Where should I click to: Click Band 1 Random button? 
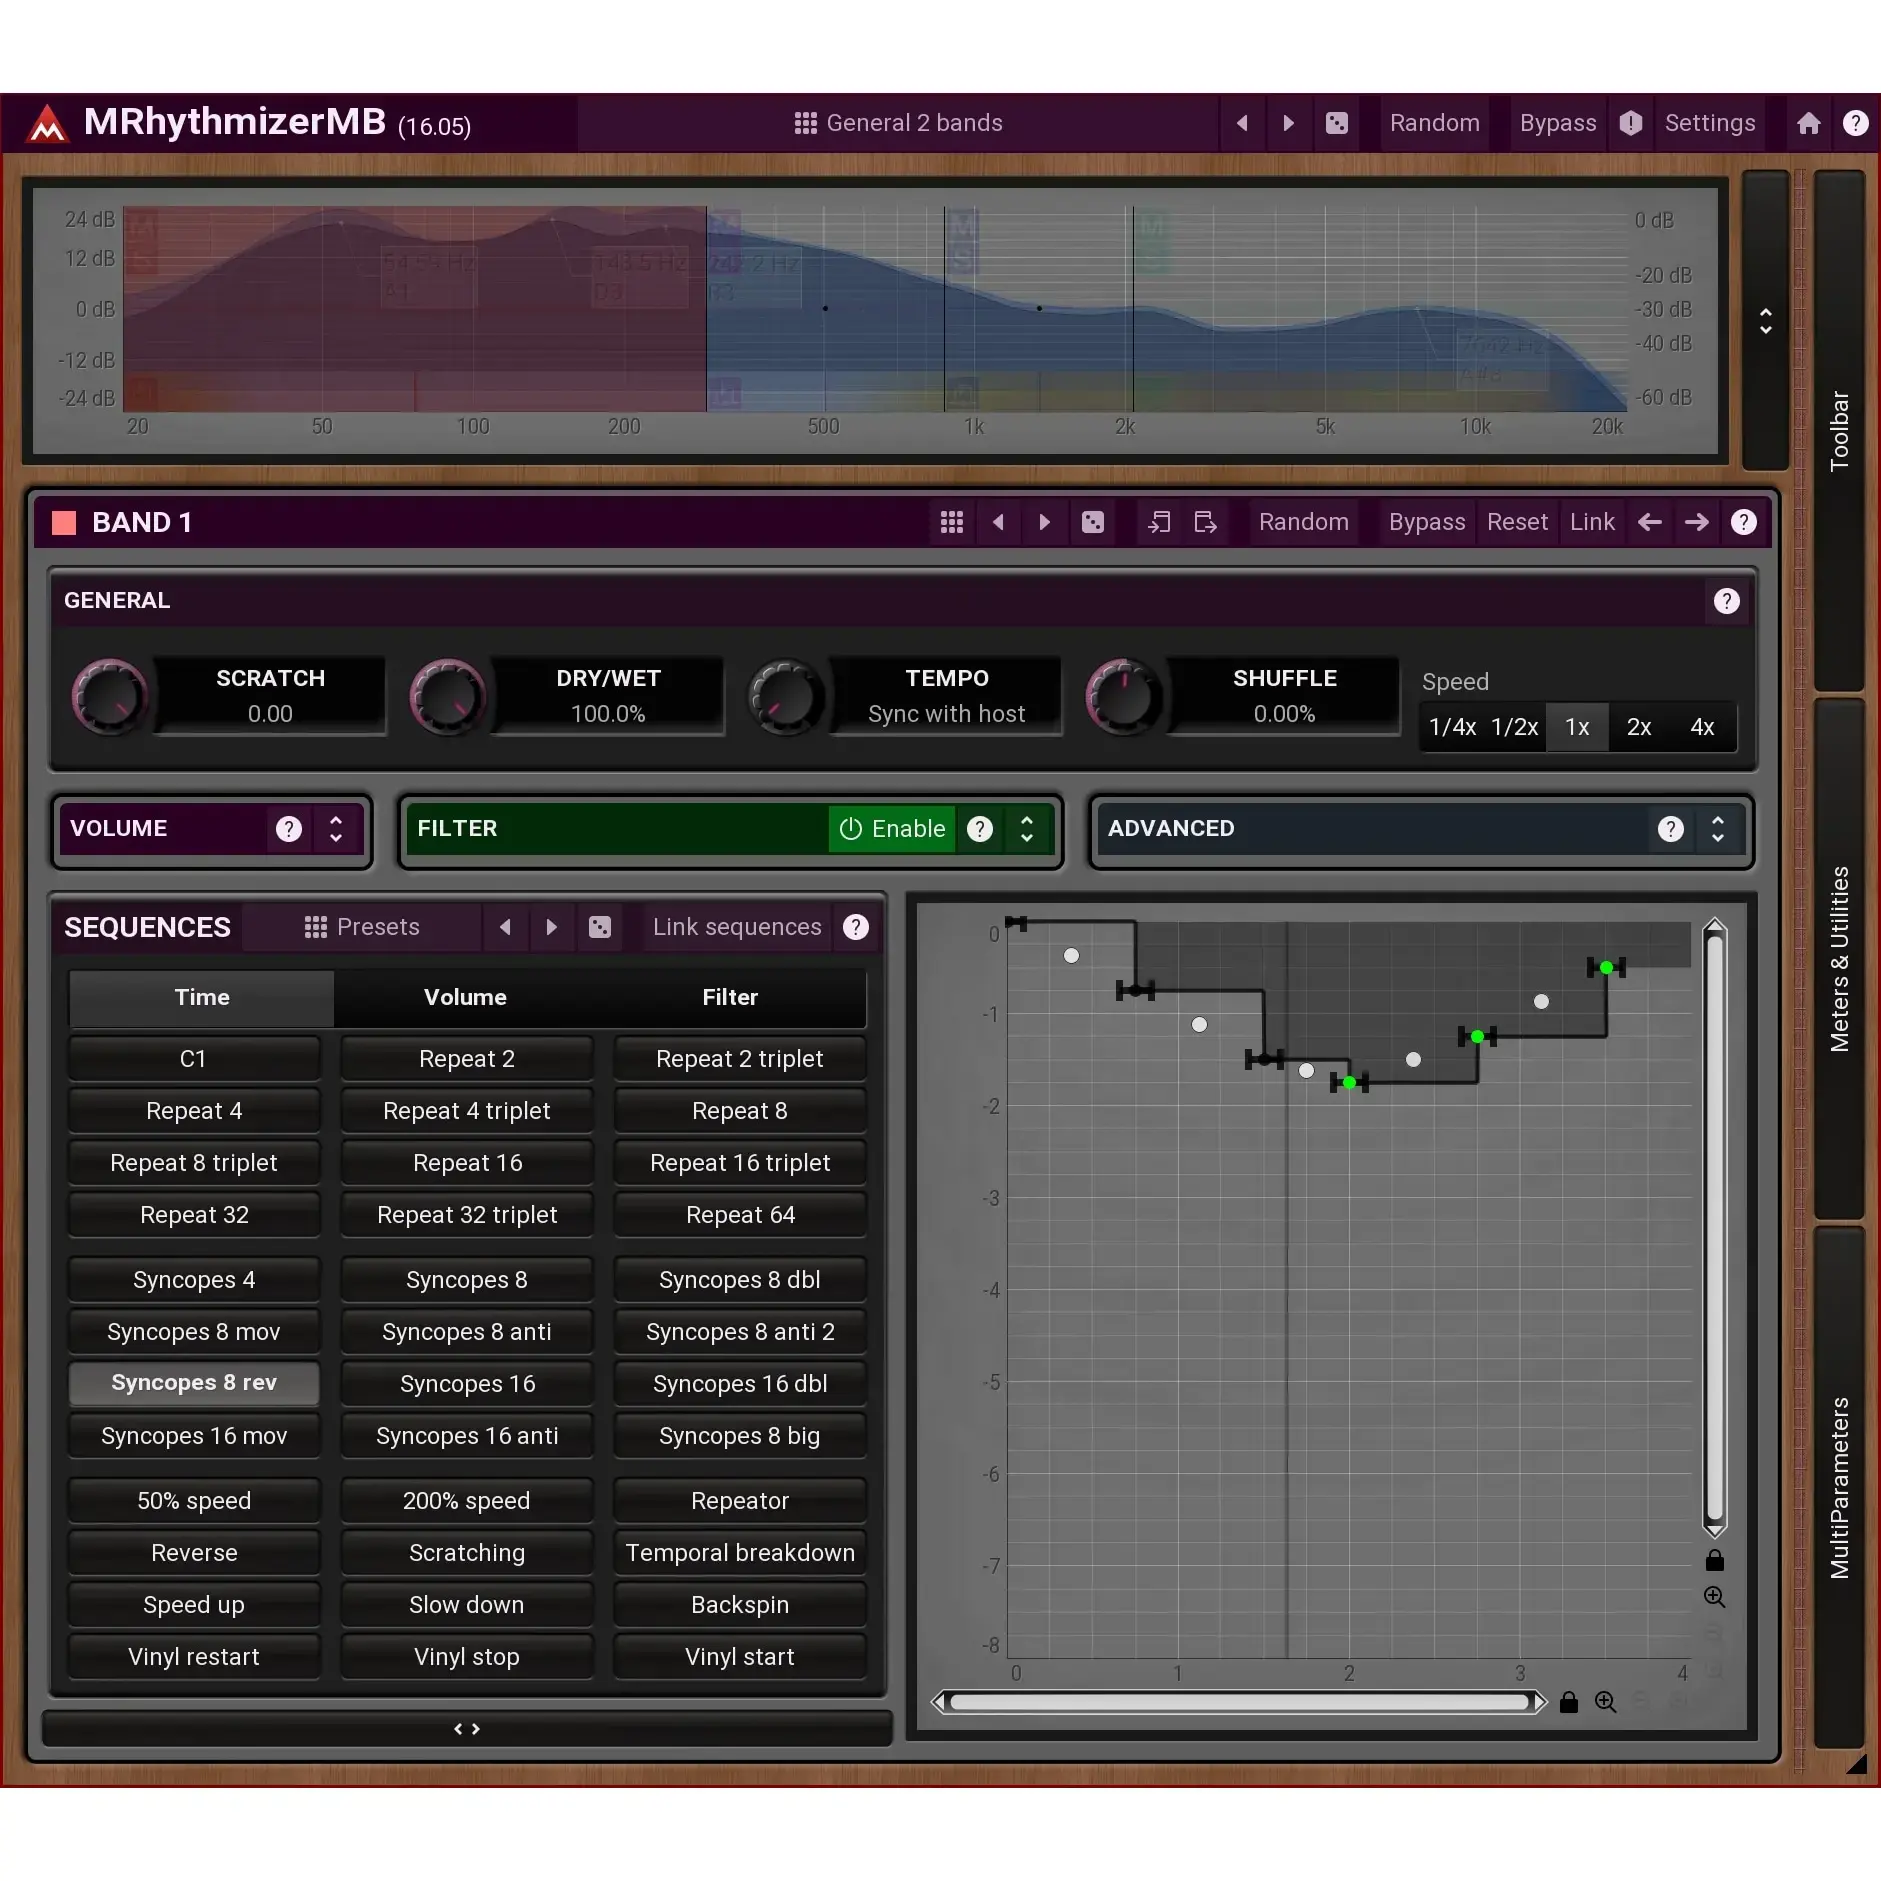[x=1304, y=522]
